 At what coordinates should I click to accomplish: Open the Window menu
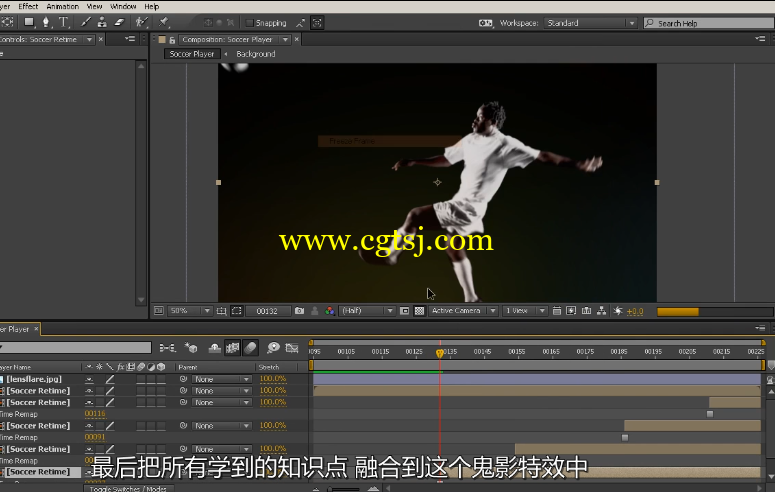coord(123,6)
